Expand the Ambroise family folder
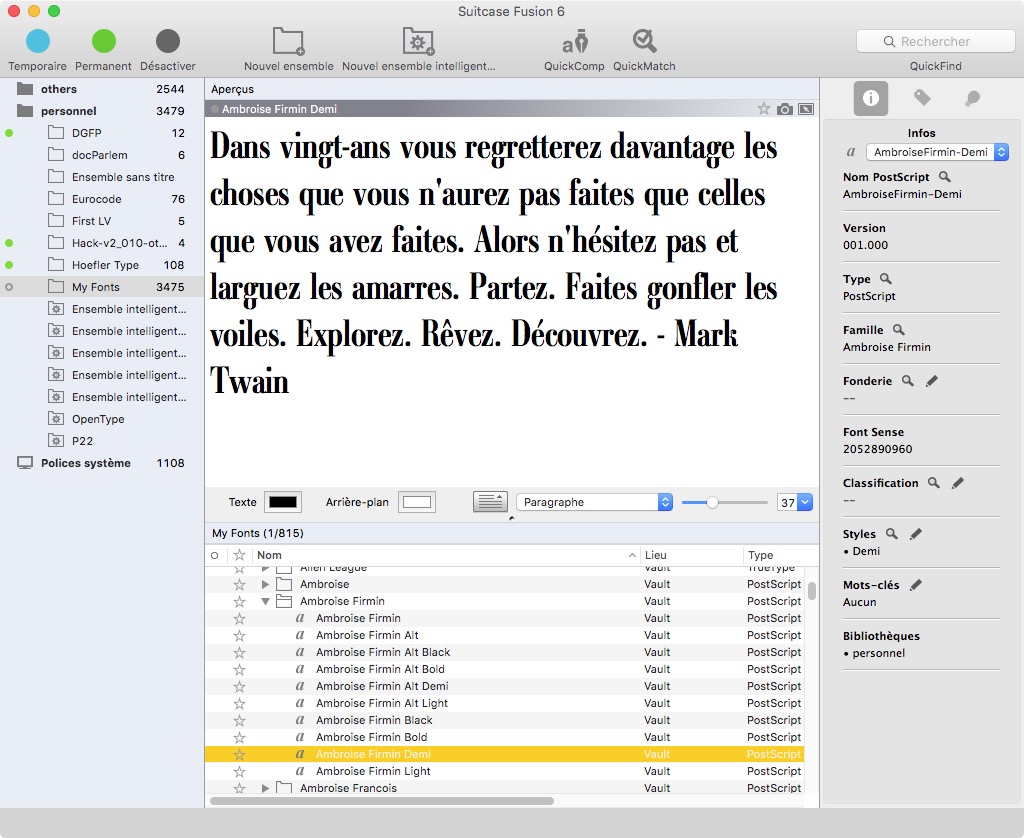The image size is (1024, 838). click(265, 584)
